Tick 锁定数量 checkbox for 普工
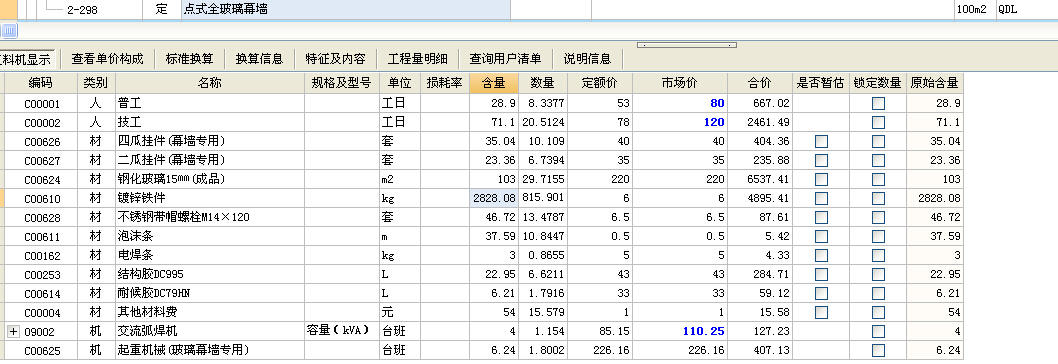The height and width of the screenshot is (364, 1058). (x=878, y=104)
